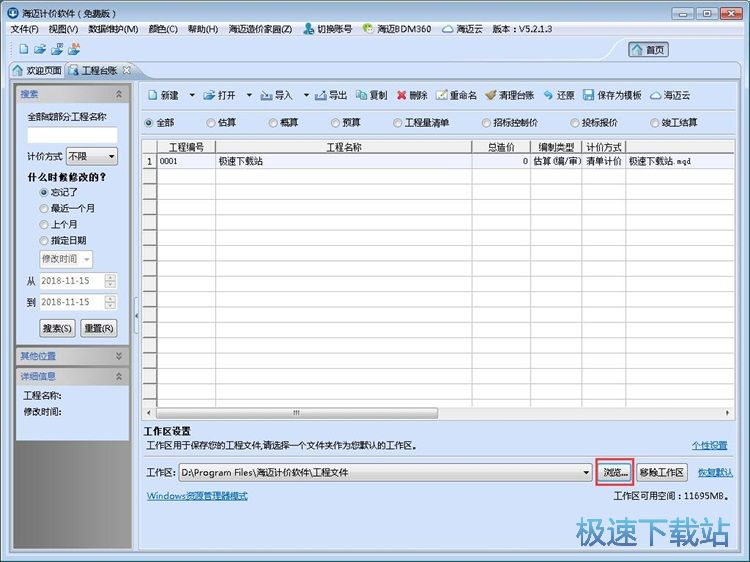The width and height of the screenshot is (750, 562).
Task: Click the 重命名 (Rename) toolbar item
Action: click(x=456, y=95)
